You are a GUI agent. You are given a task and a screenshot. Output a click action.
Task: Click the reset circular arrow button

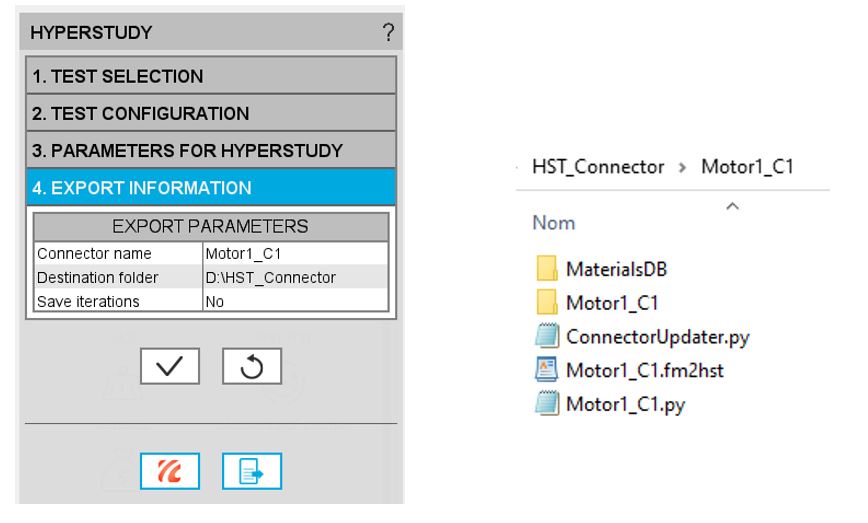coord(251,369)
